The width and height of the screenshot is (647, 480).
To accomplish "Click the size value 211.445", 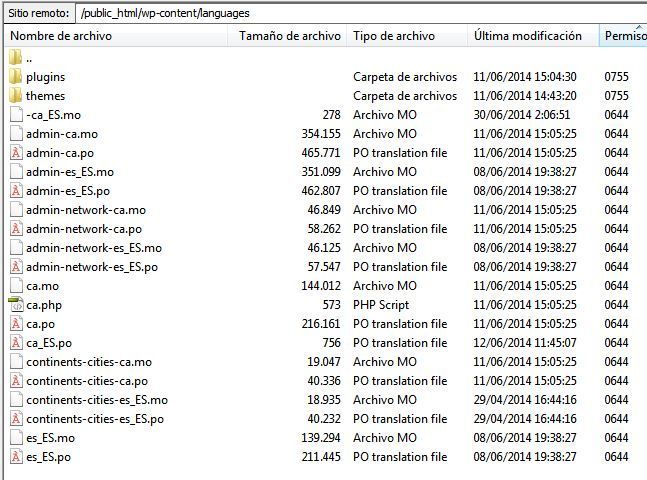I will click(x=321, y=456).
